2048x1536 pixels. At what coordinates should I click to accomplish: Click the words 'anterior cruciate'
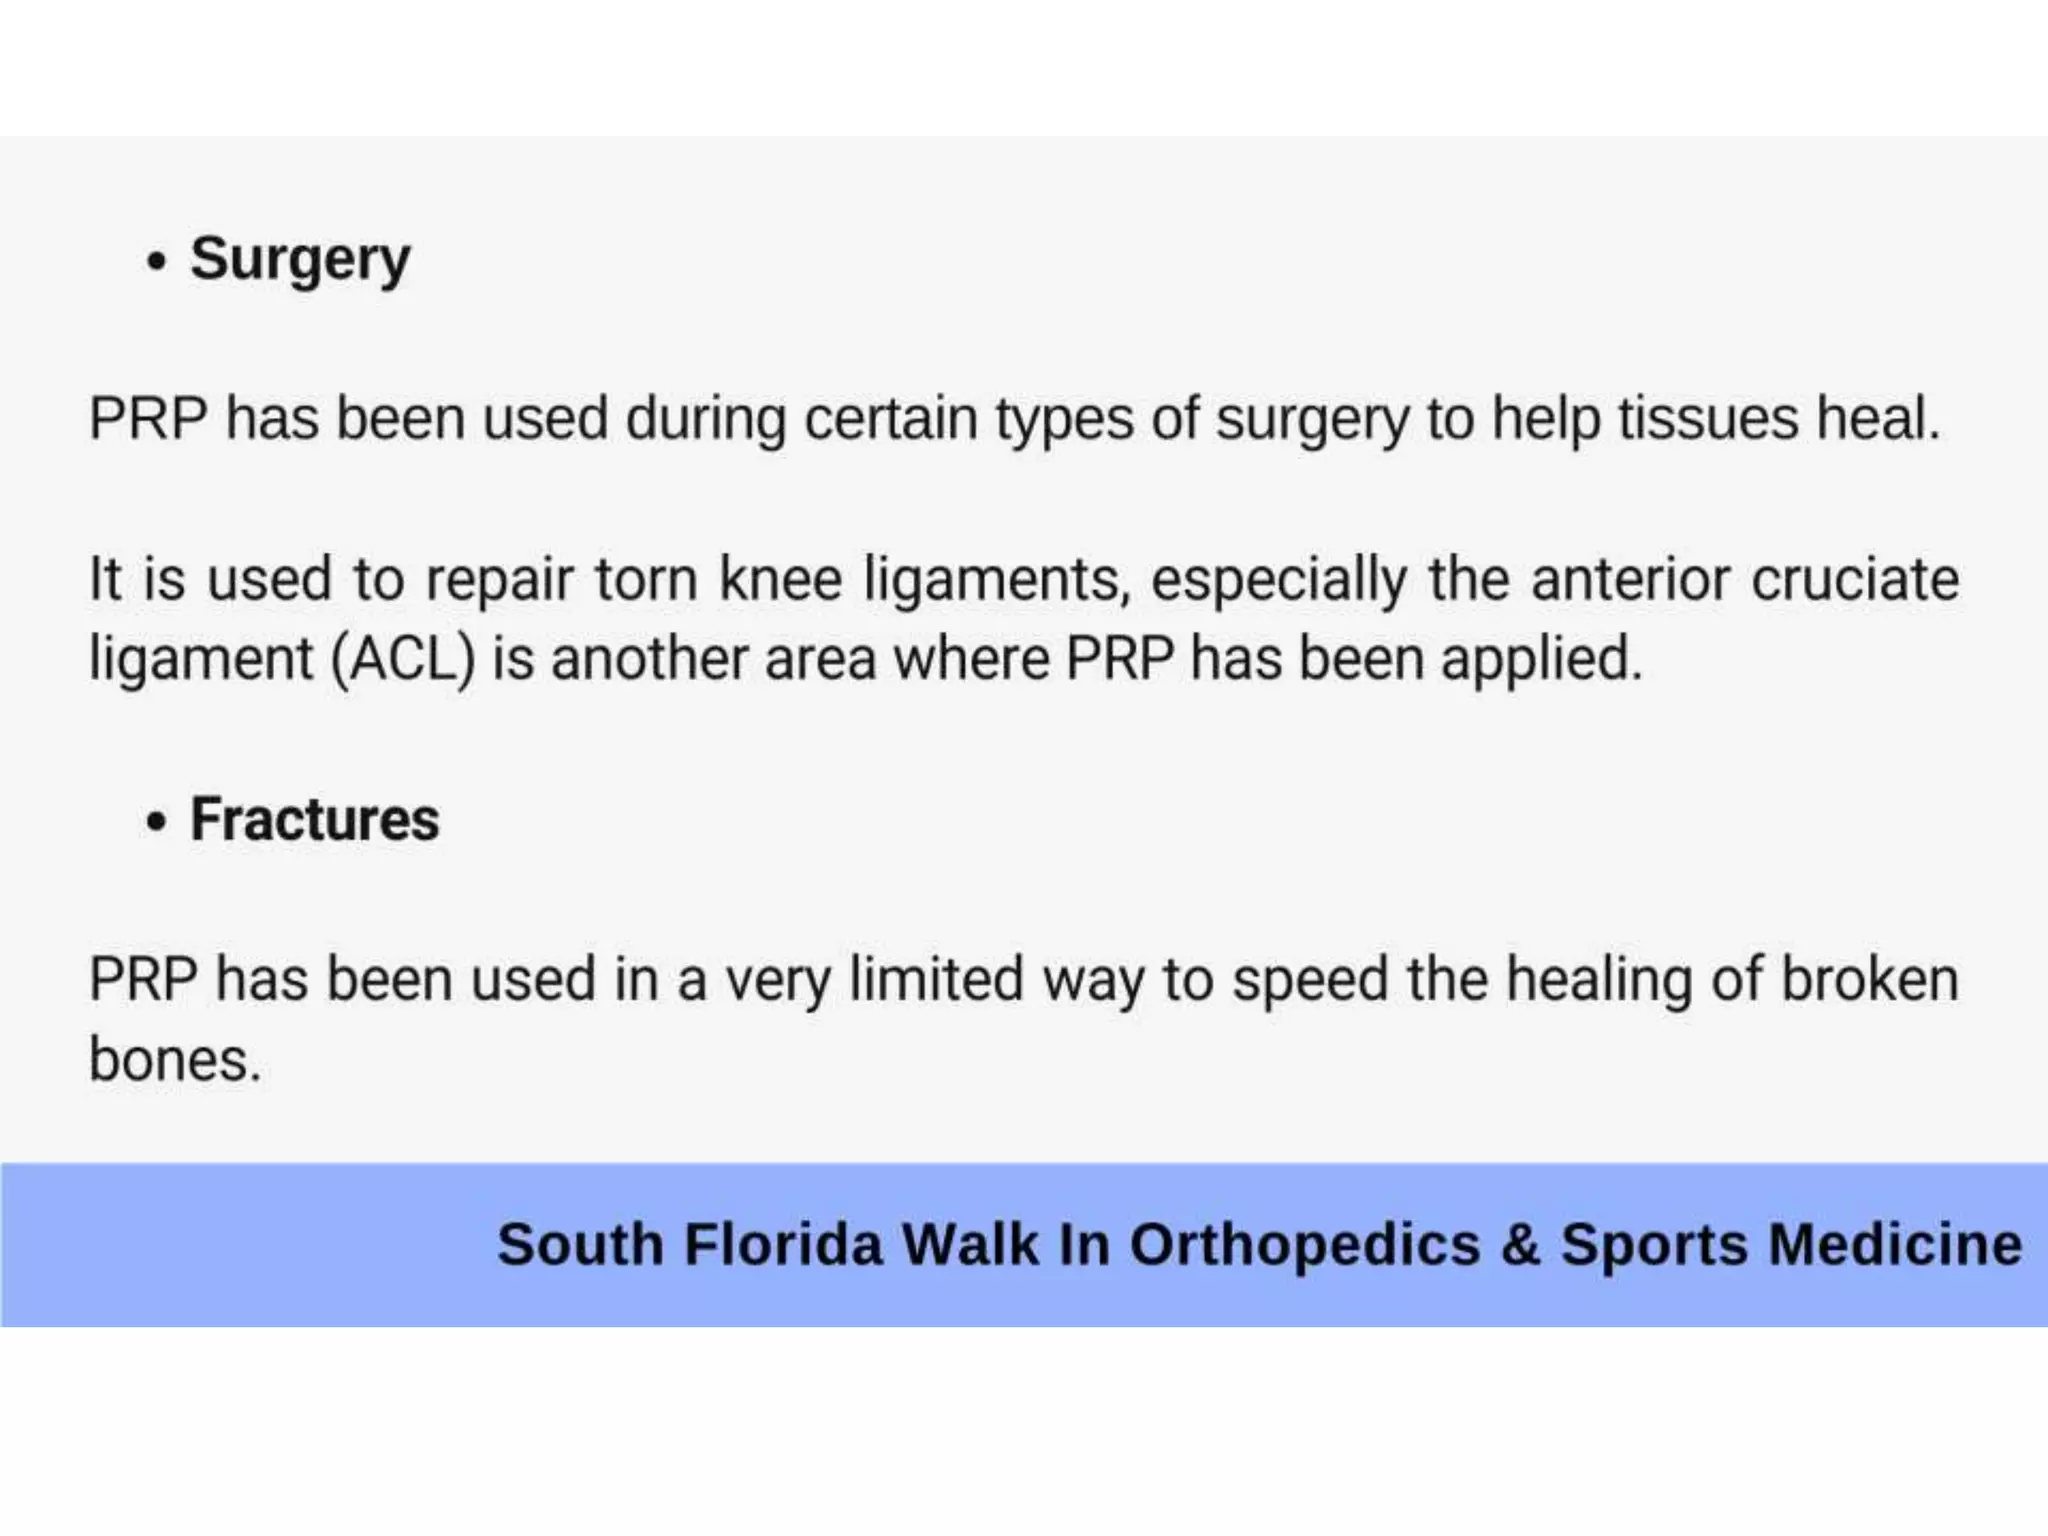pyautogui.click(x=1744, y=580)
